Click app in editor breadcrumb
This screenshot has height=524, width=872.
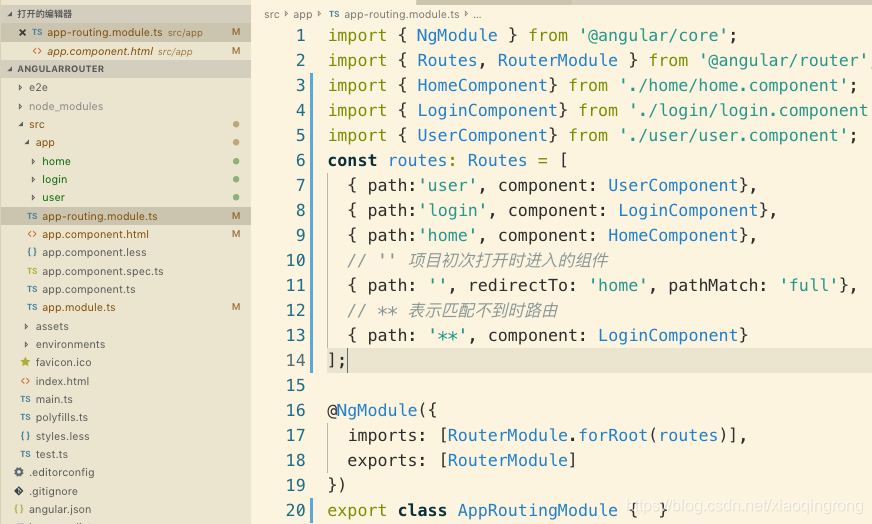coord(303,14)
